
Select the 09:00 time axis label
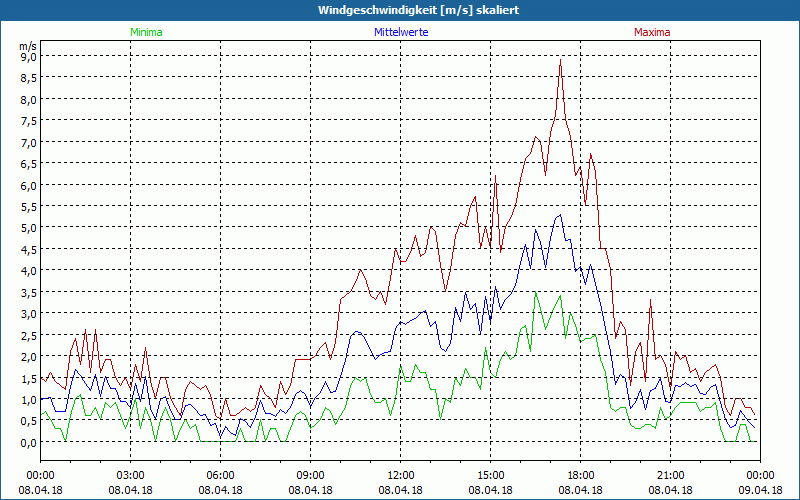pyautogui.click(x=311, y=475)
